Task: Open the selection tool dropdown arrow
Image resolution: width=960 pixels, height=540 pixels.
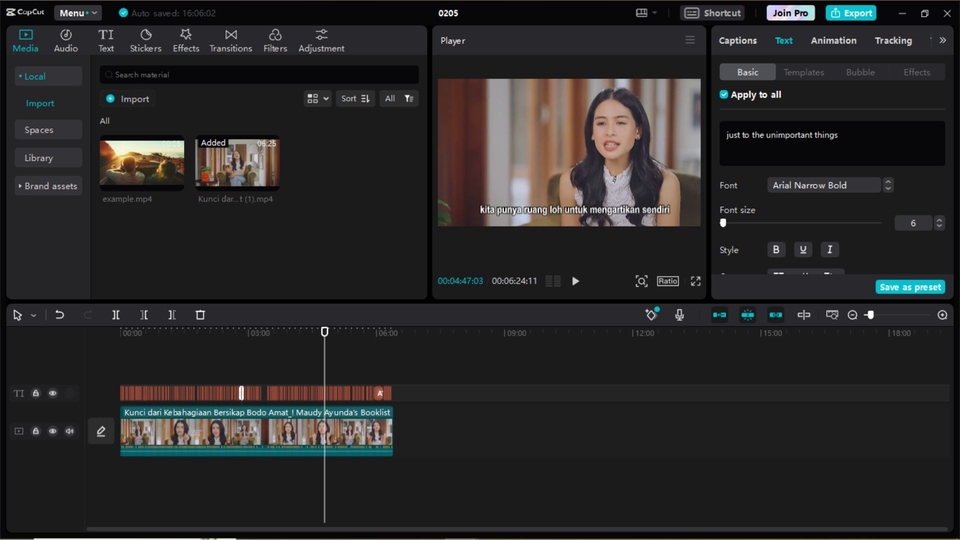Action: click(34, 315)
